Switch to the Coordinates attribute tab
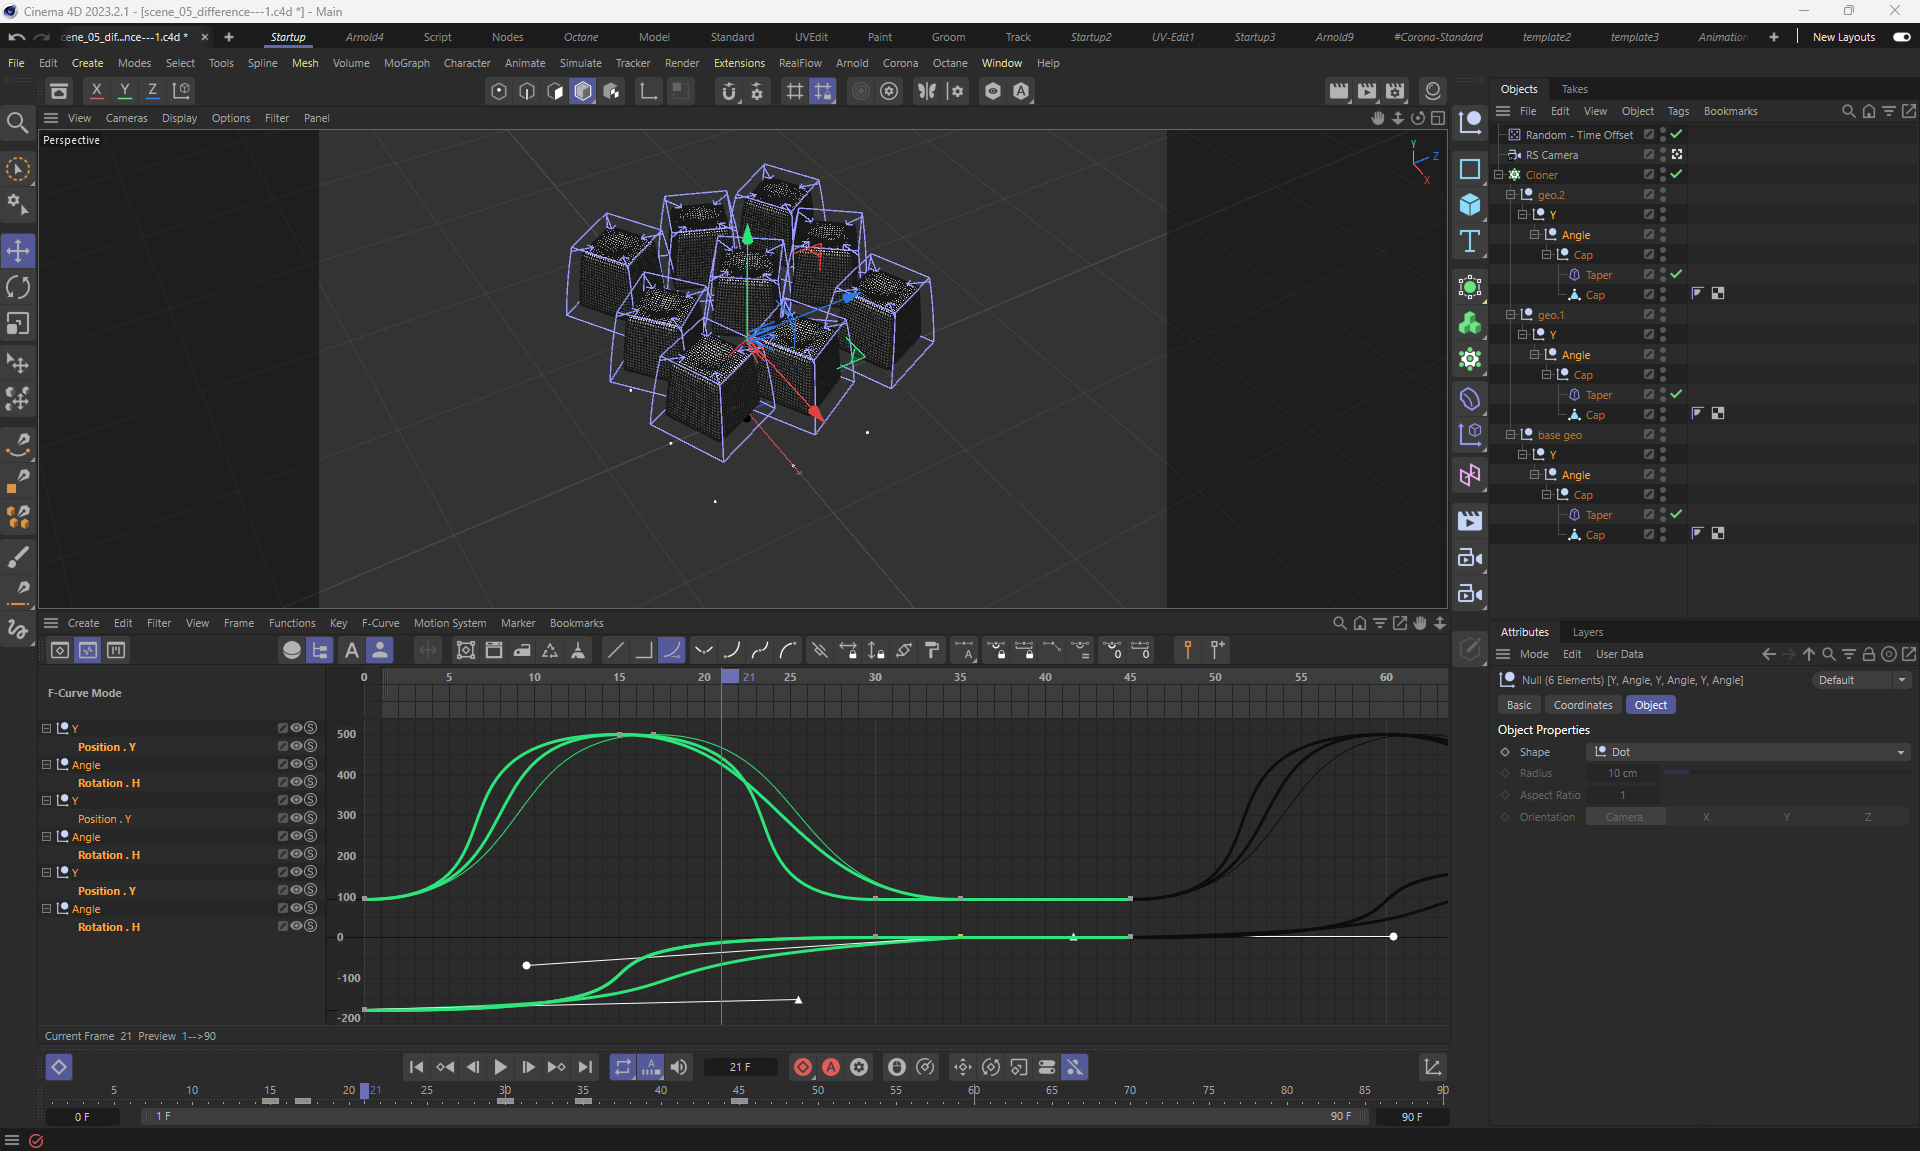The height and width of the screenshot is (1151, 1920). (1582, 705)
